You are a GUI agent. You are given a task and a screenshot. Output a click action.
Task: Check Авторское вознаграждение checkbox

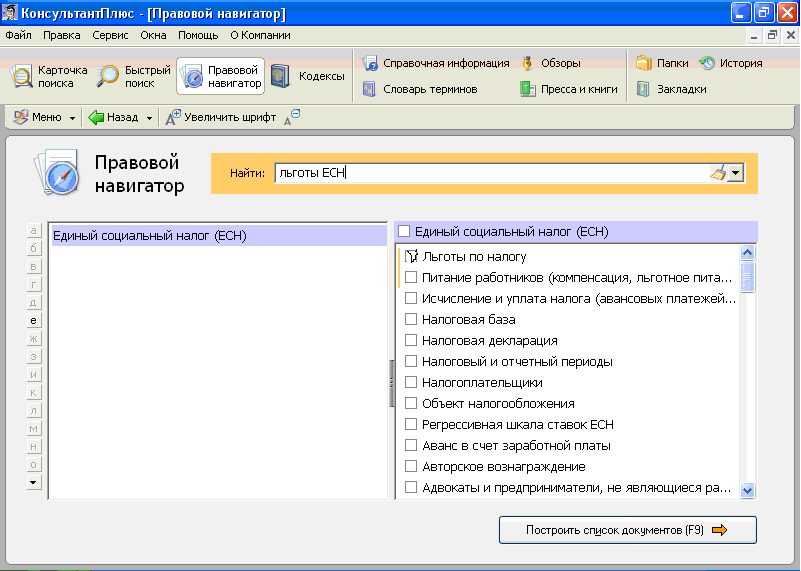click(x=411, y=466)
